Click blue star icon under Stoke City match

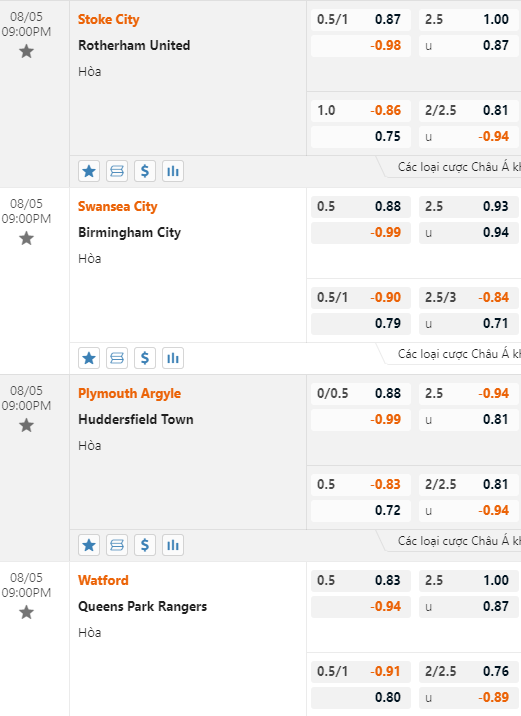point(89,171)
